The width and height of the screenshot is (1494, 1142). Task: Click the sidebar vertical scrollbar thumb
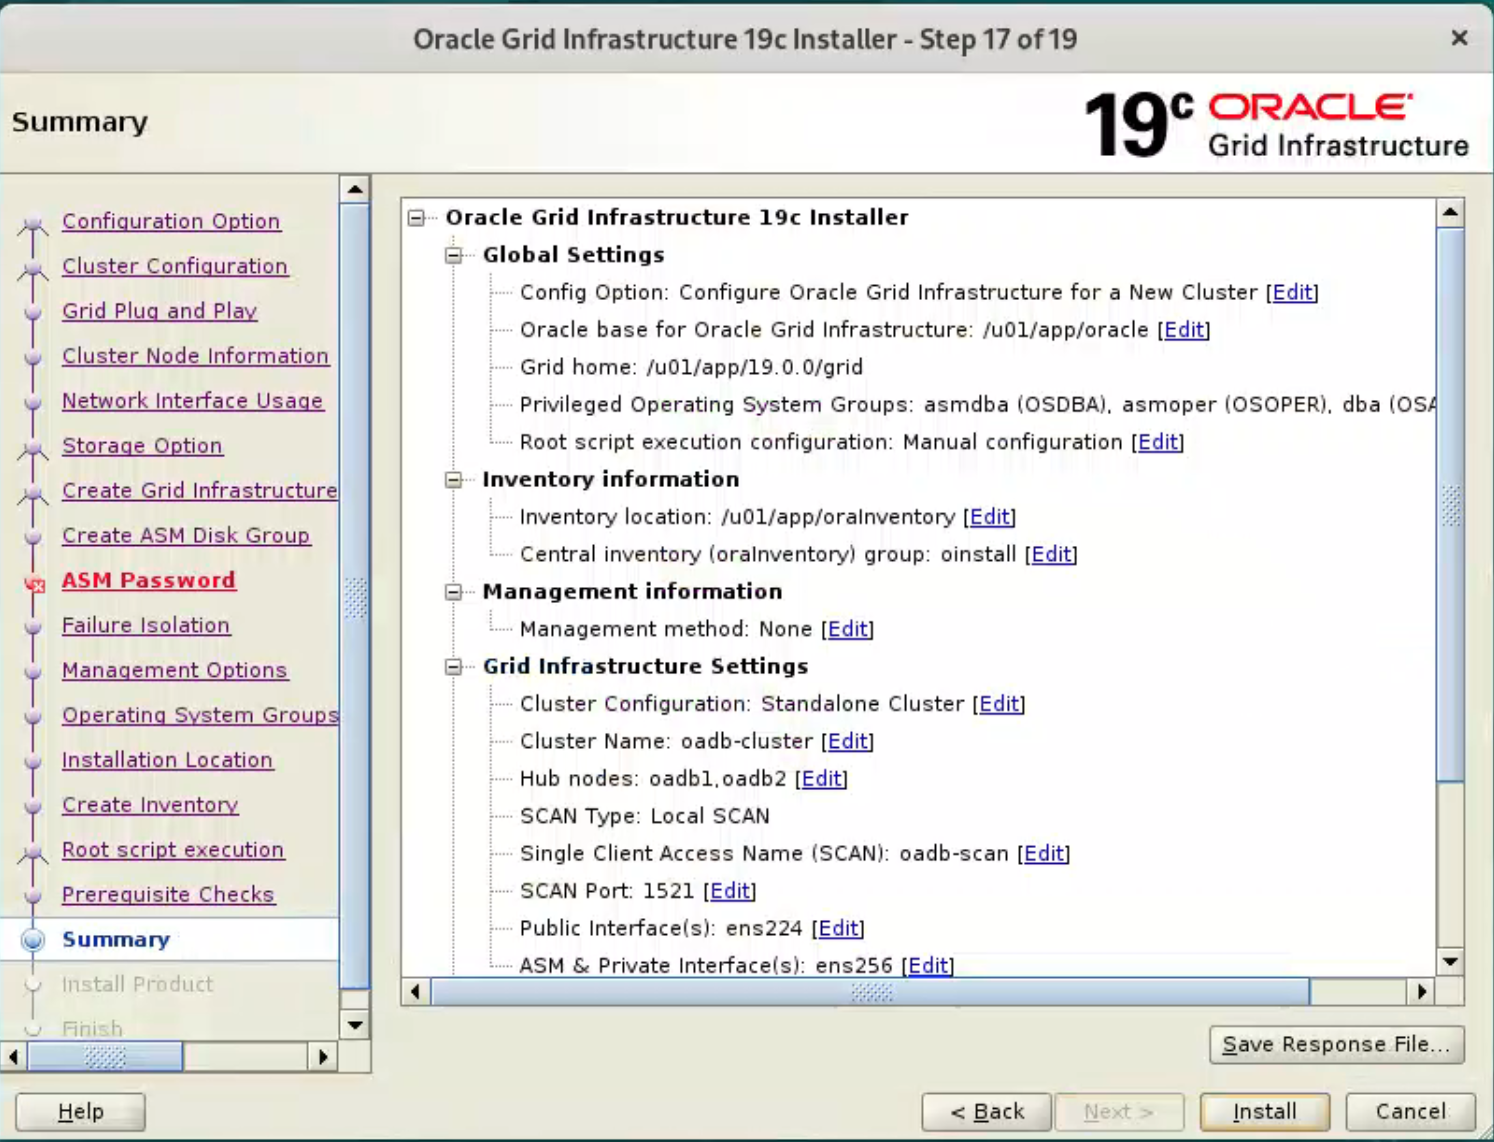[x=355, y=597]
